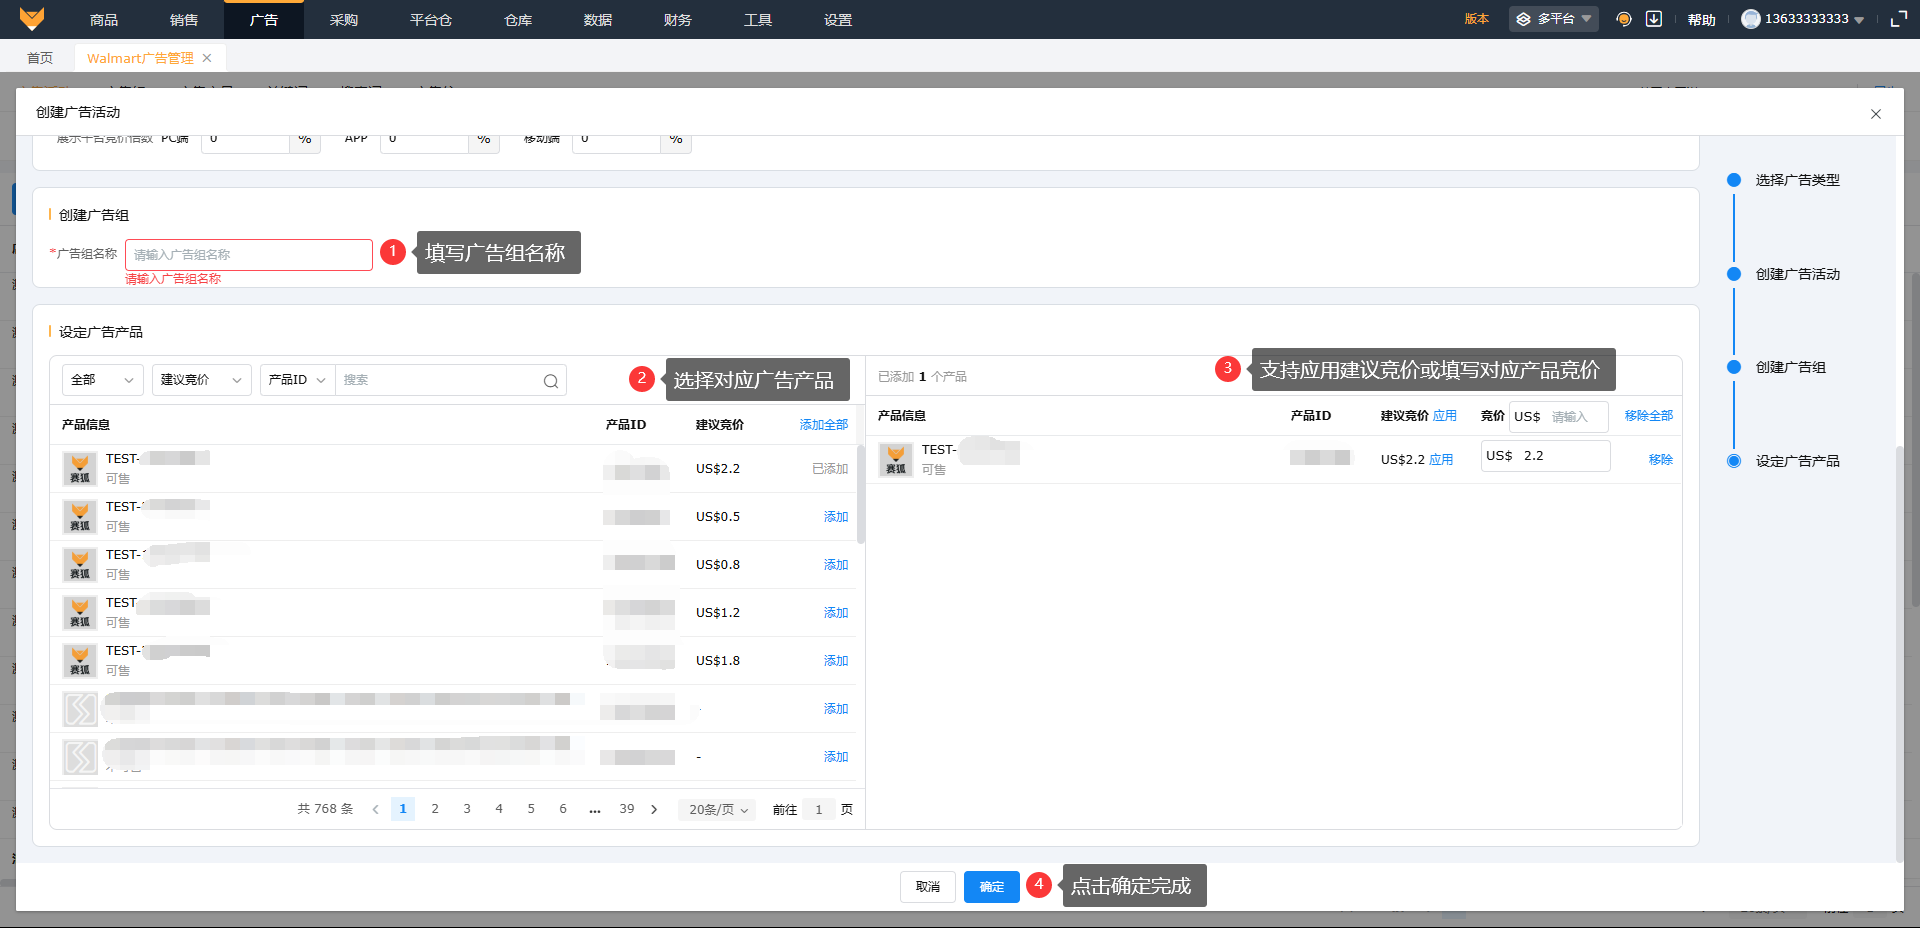Click the search magnifier icon
The width and height of the screenshot is (1920, 928).
(x=551, y=381)
